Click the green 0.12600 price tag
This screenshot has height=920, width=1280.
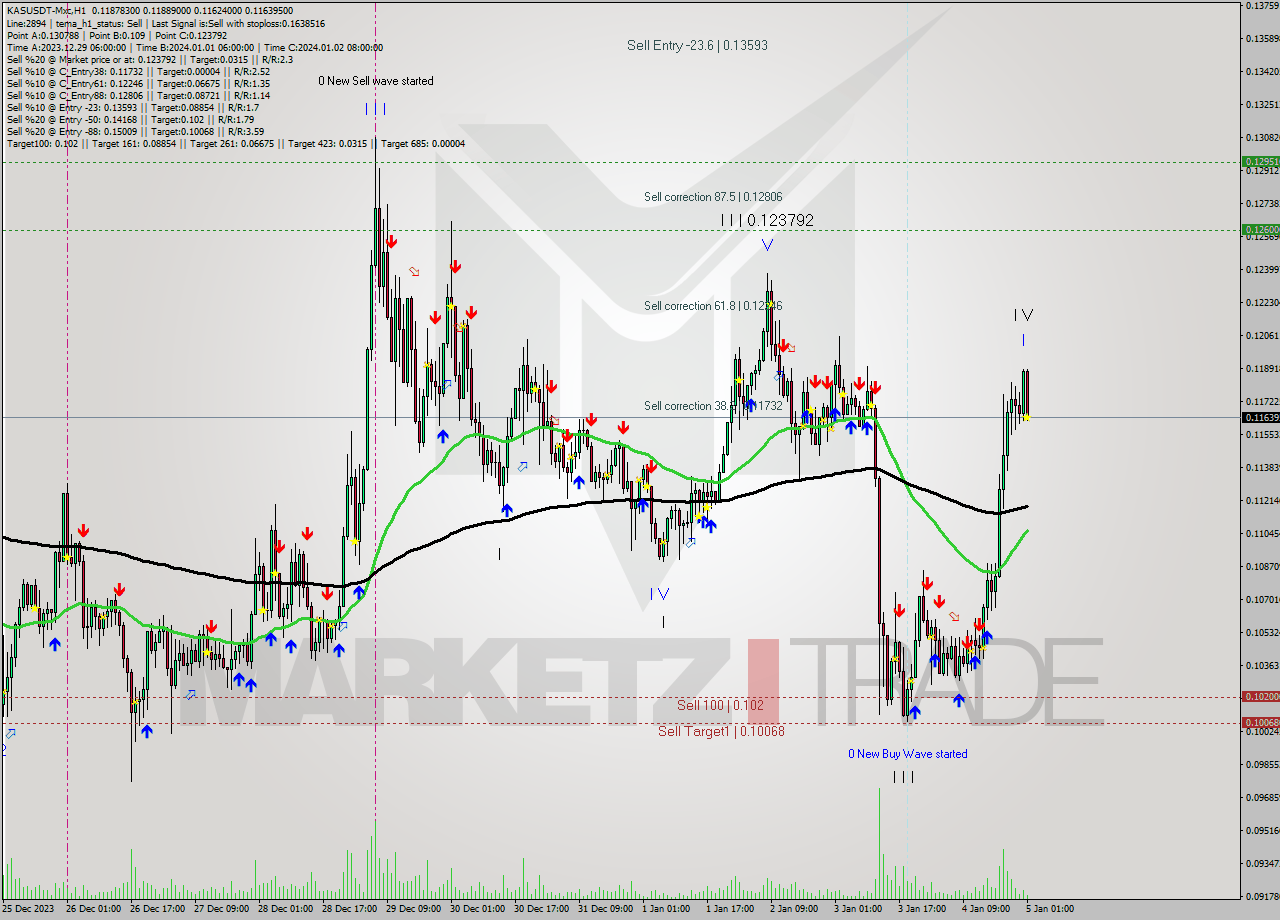point(1259,229)
